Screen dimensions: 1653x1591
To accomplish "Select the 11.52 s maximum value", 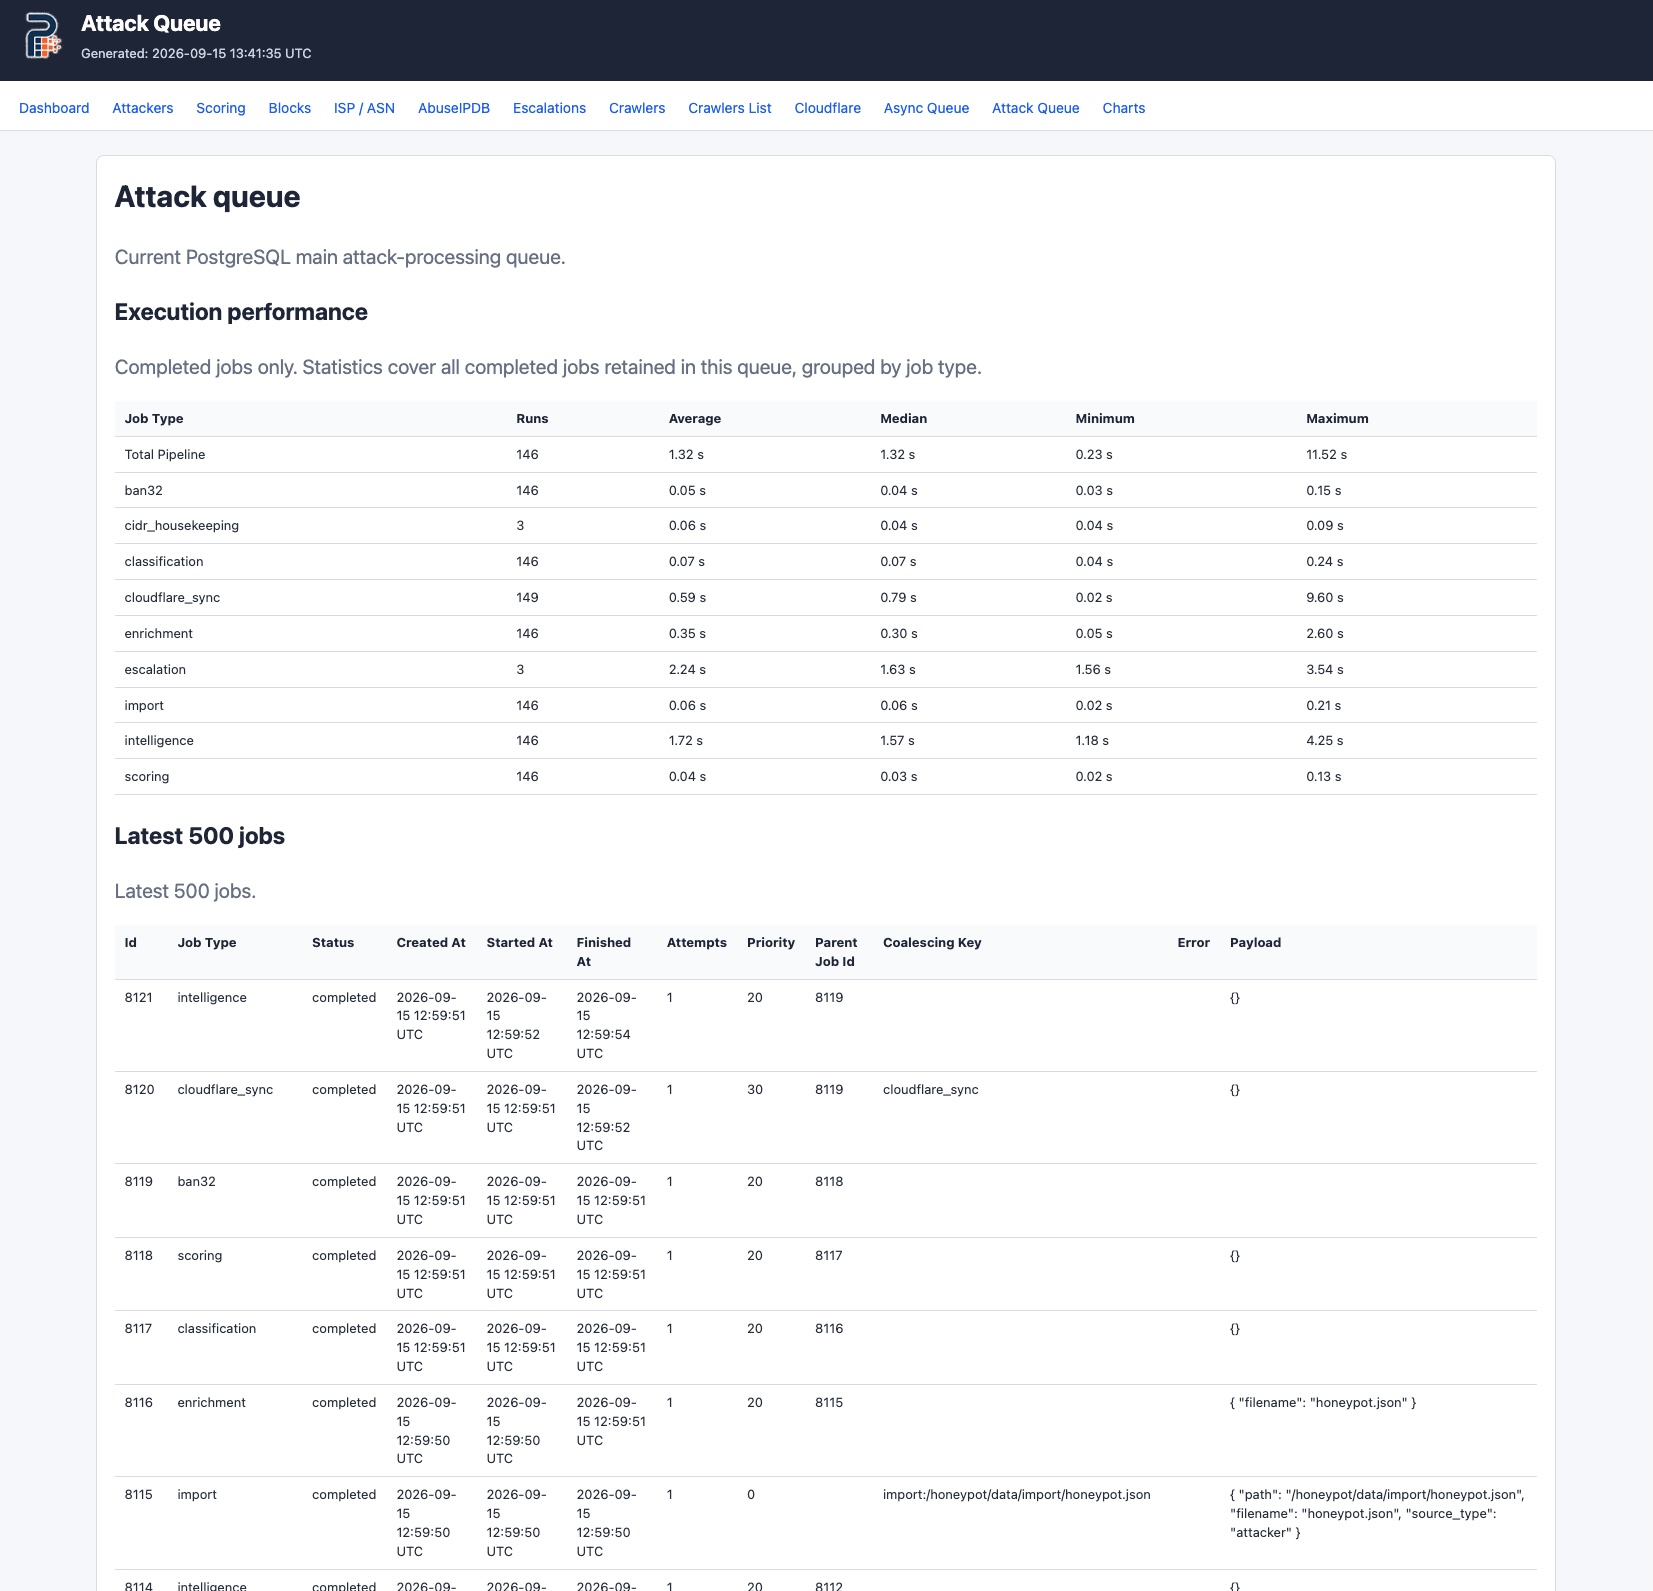I will 1326,455.
